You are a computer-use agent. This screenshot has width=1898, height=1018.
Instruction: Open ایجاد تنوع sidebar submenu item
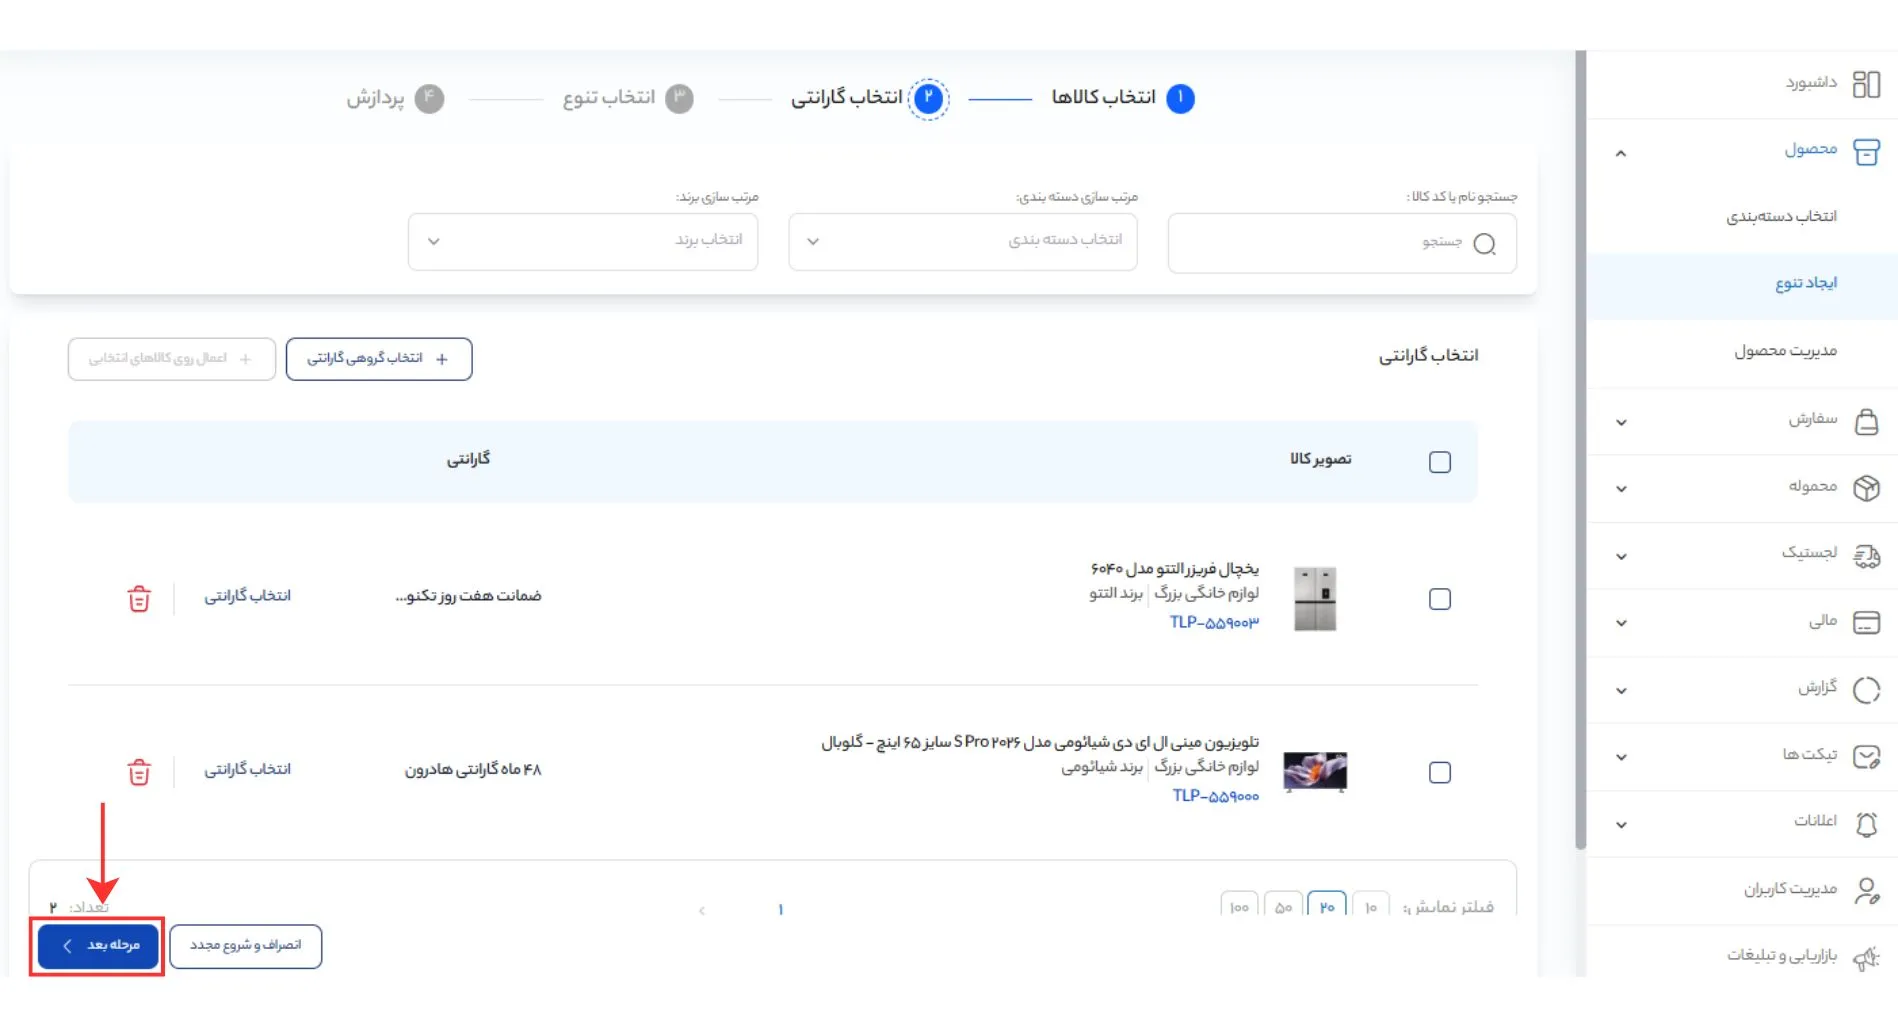pyautogui.click(x=1742, y=284)
